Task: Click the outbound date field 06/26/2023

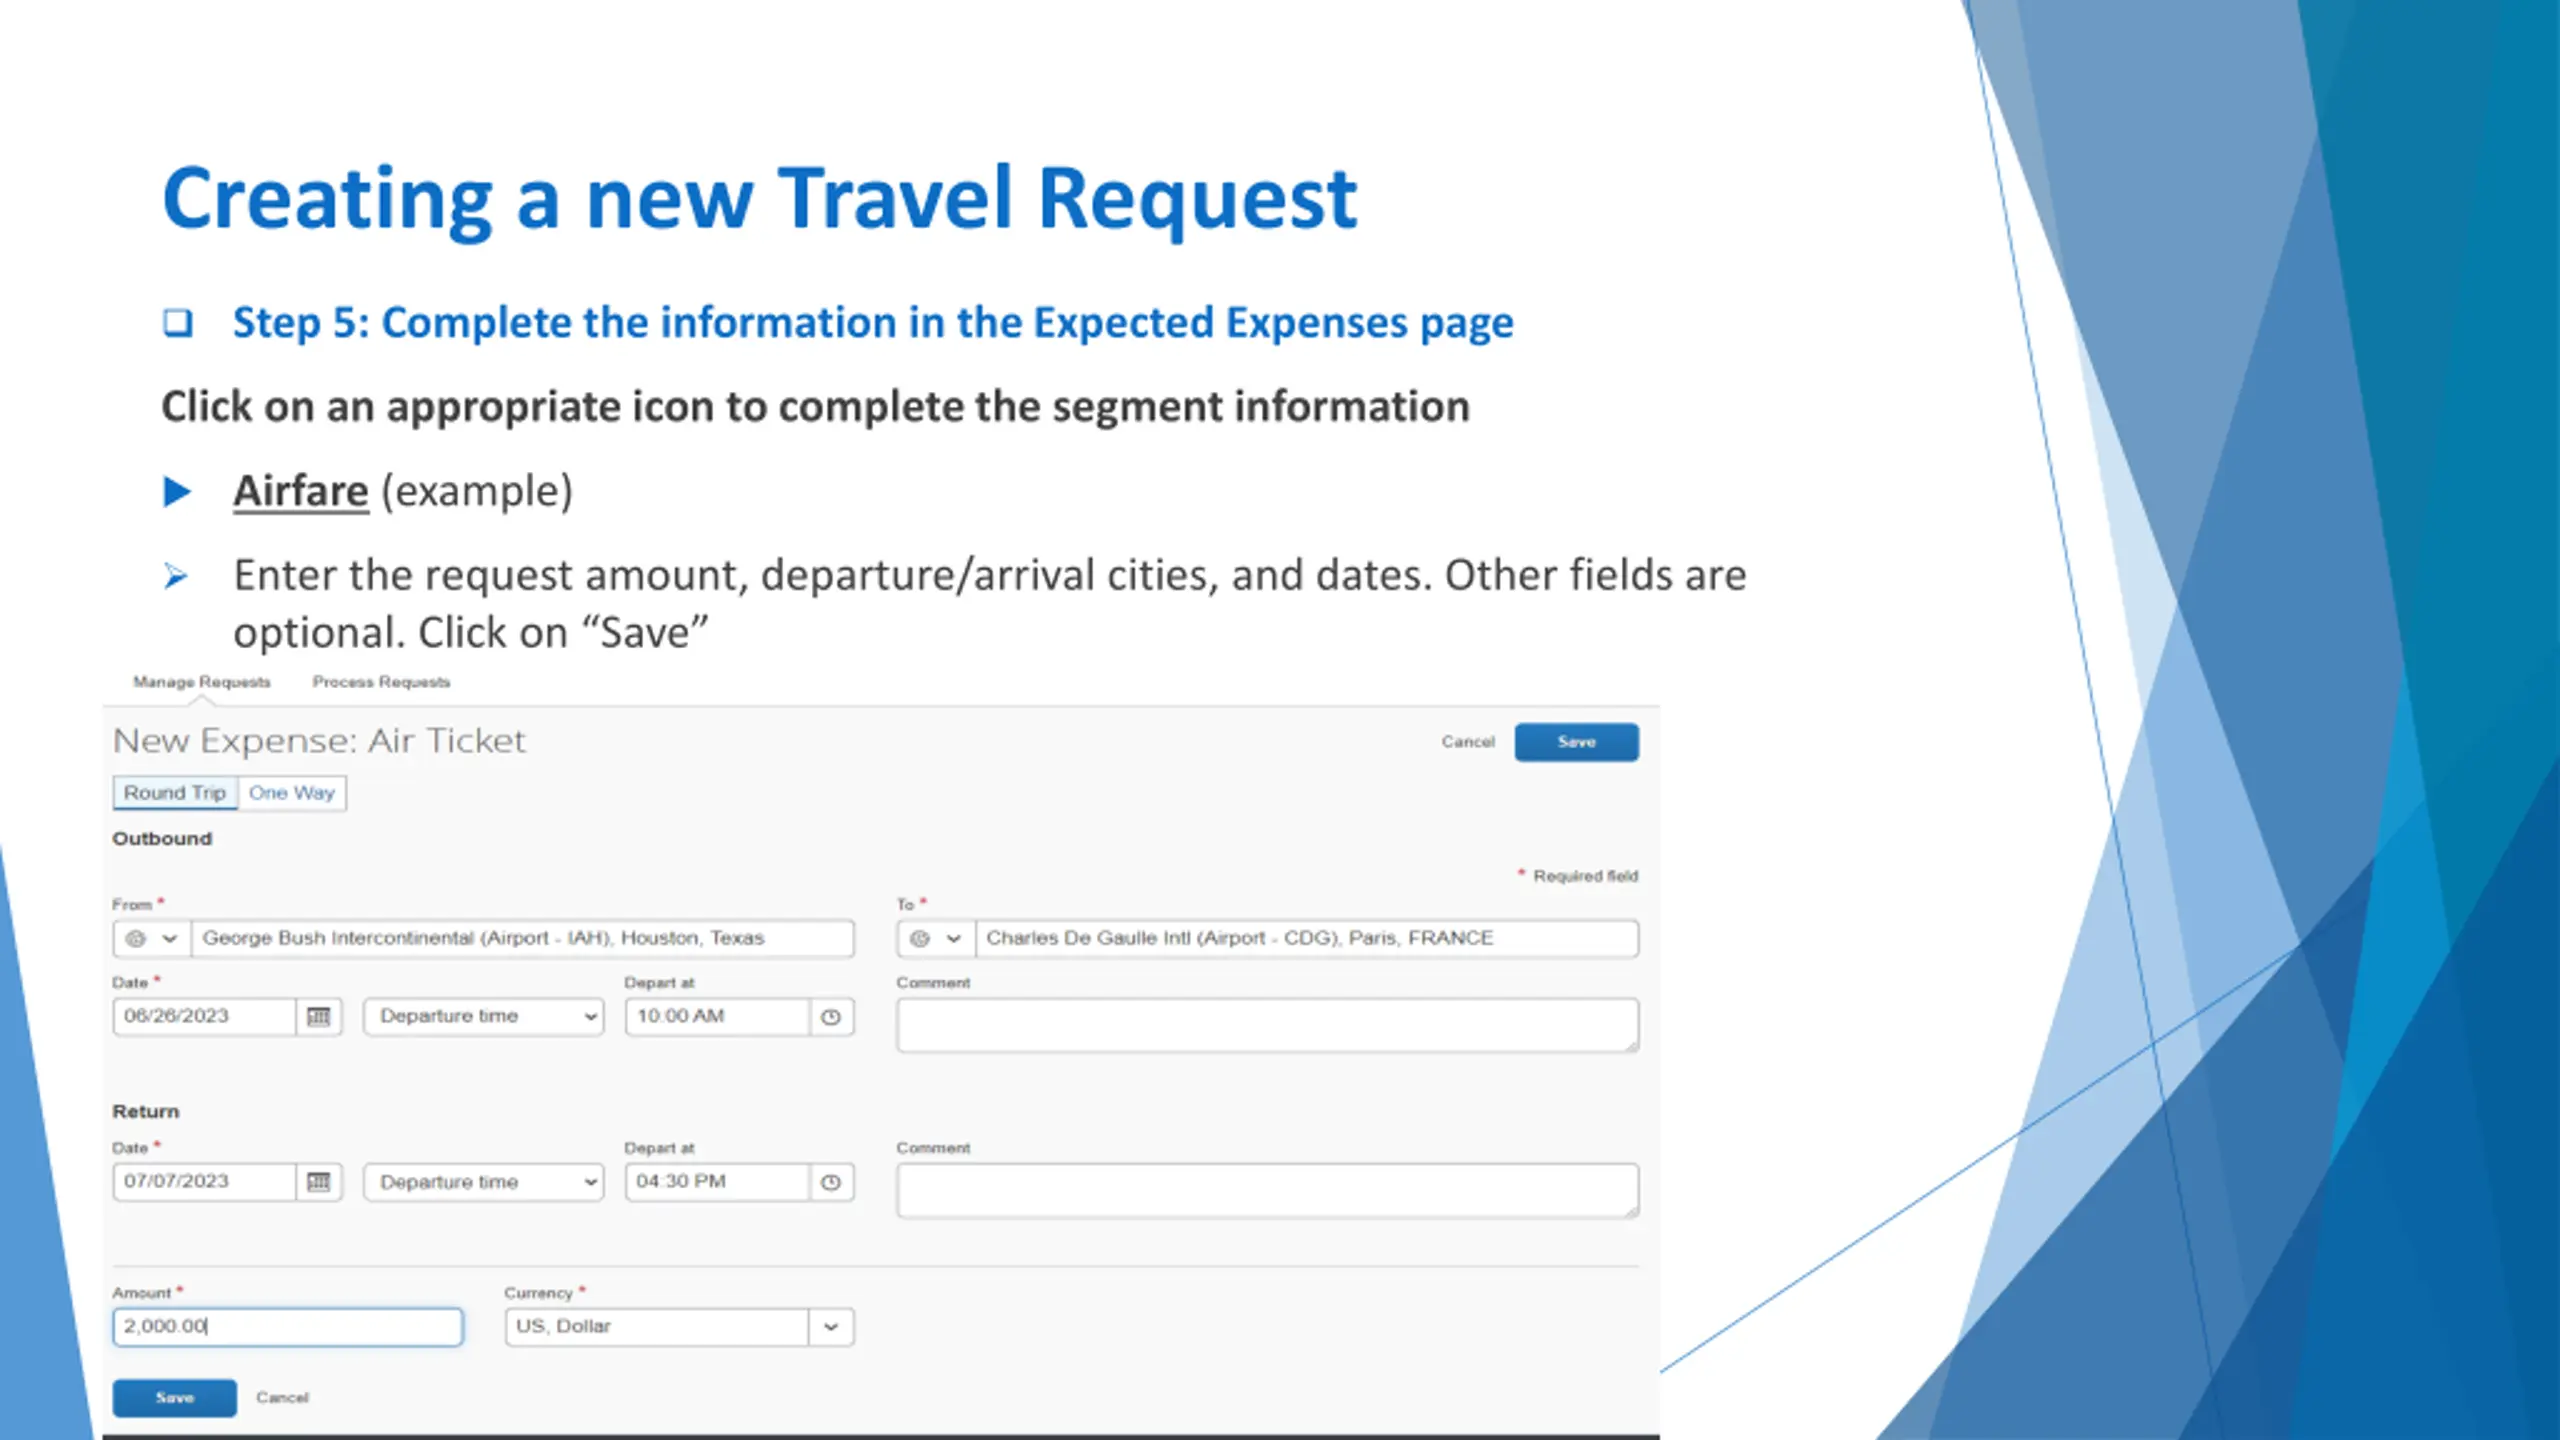Action: click(205, 1017)
